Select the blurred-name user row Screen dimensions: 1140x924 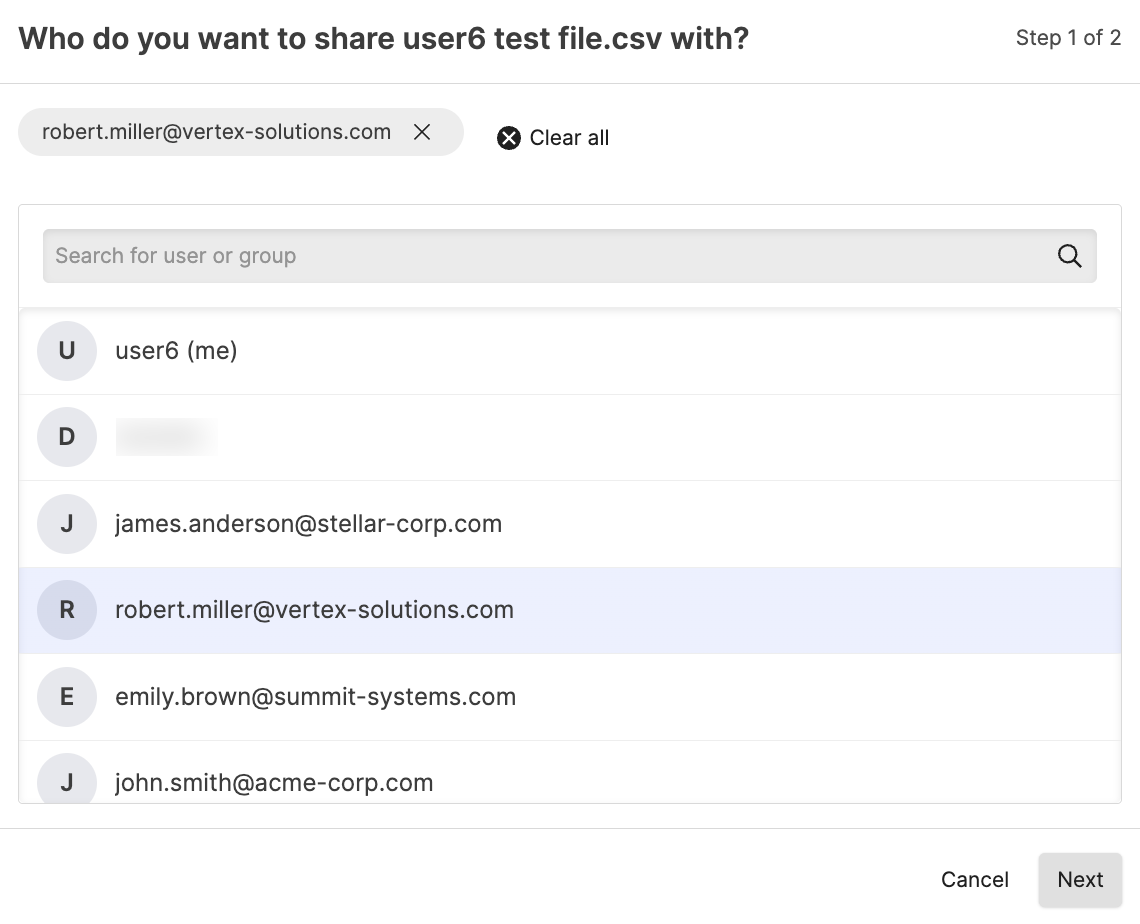click(166, 437)
